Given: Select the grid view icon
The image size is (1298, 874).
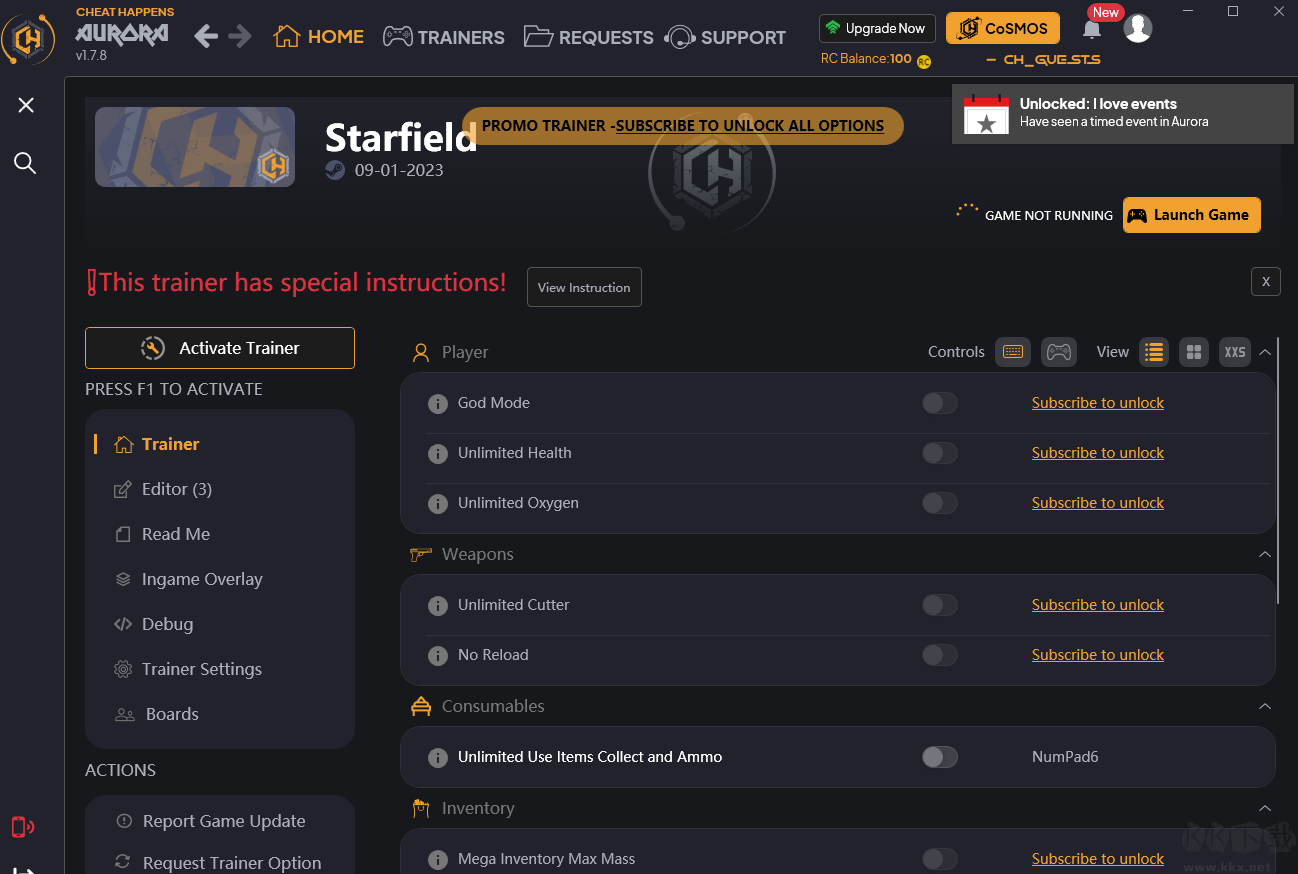Looking at the screenshot, I should (1193, 352).
